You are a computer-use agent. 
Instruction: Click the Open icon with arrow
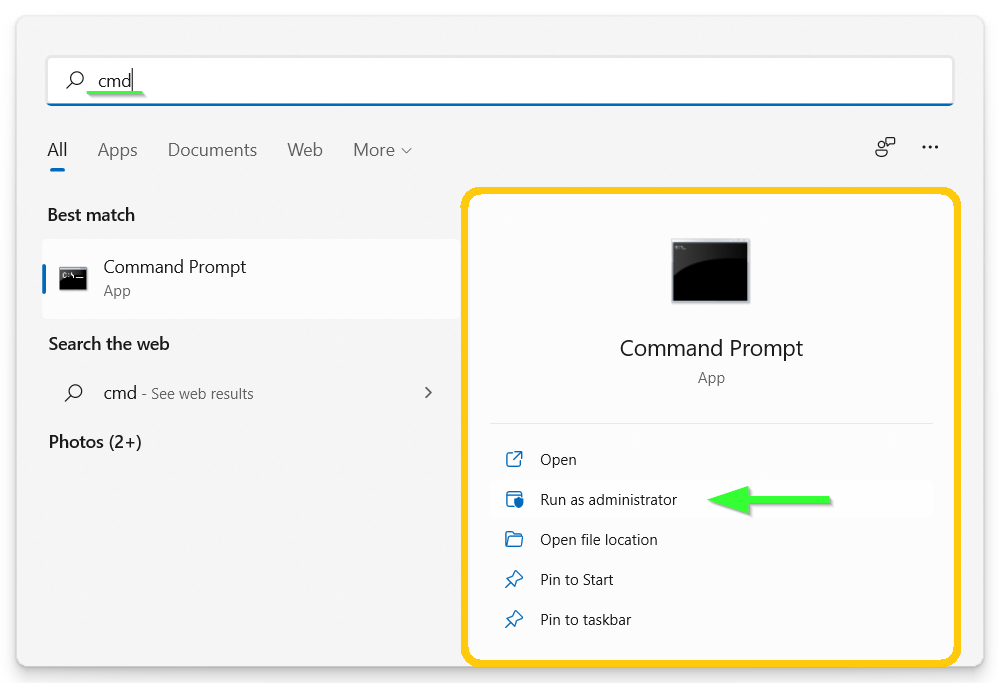(x=514, y=459)
